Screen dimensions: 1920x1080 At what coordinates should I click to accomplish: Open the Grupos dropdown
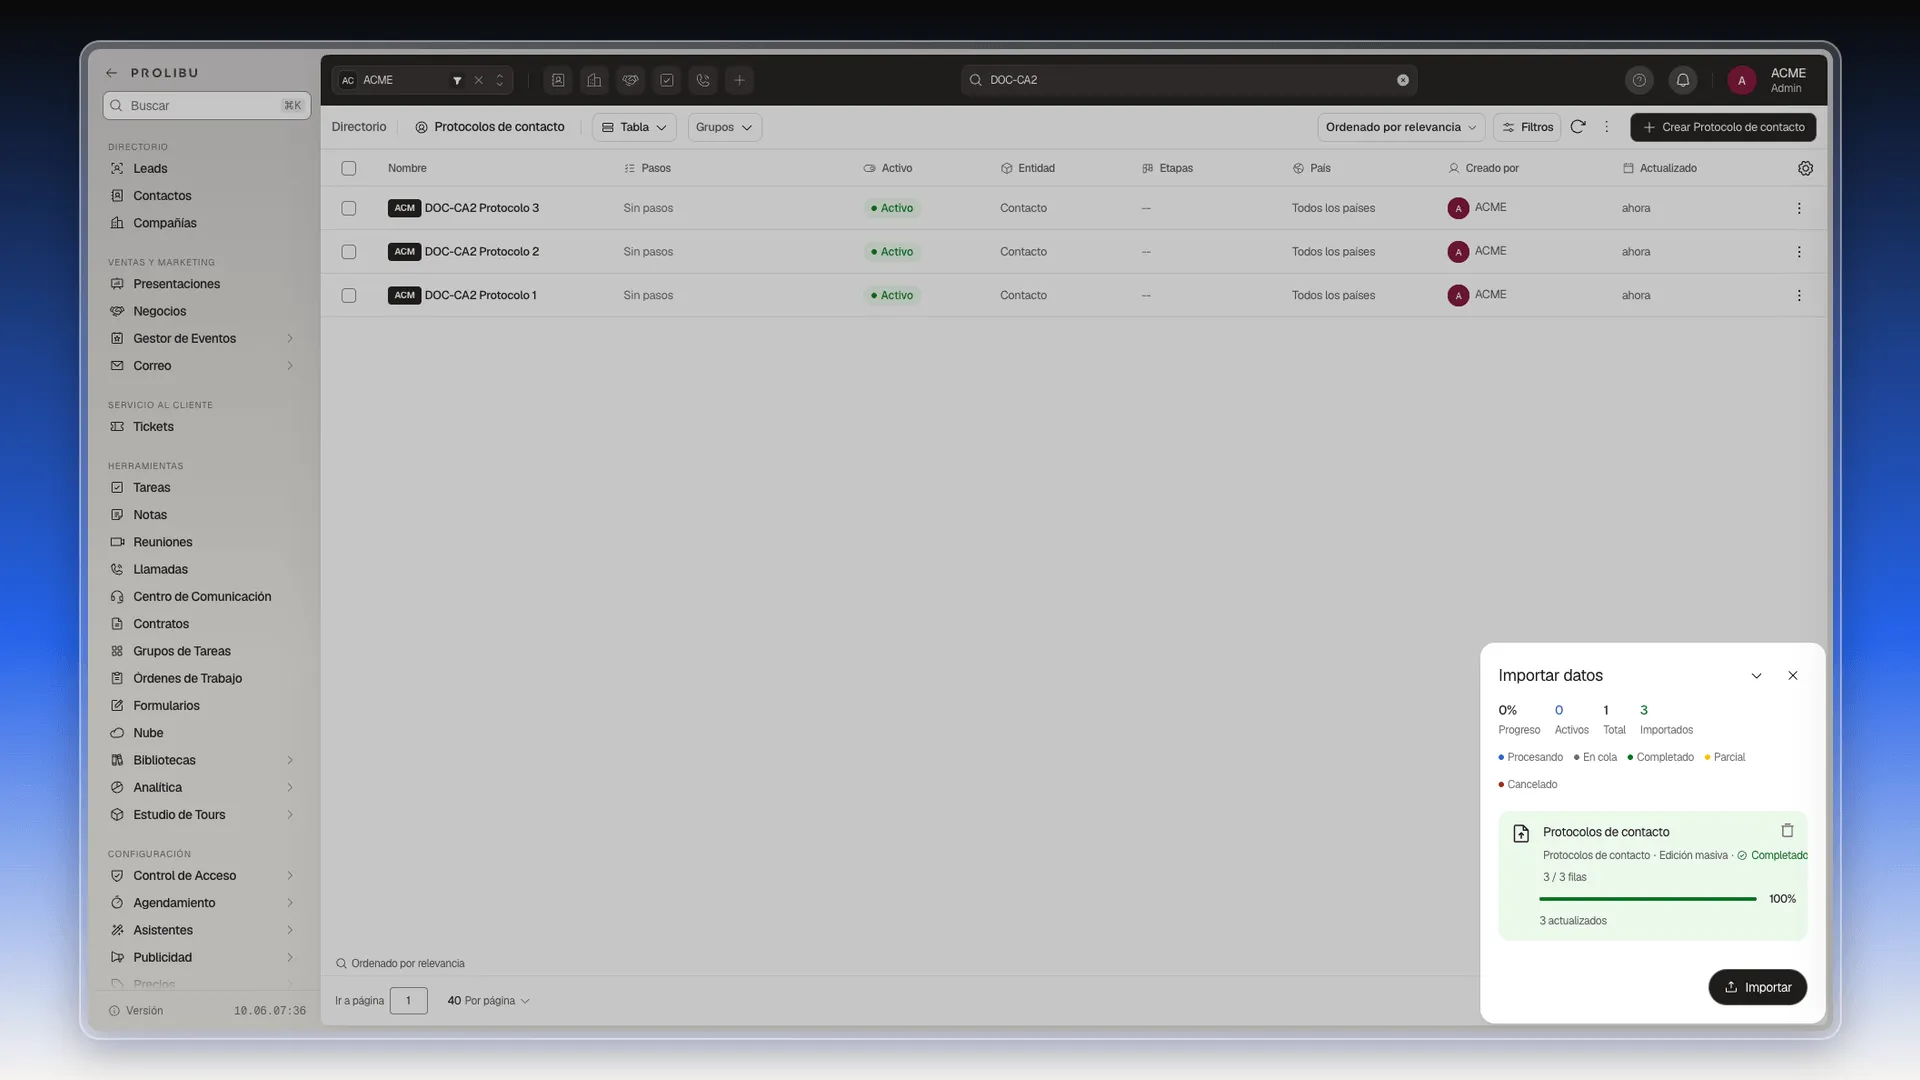click(x=724, y=127)
